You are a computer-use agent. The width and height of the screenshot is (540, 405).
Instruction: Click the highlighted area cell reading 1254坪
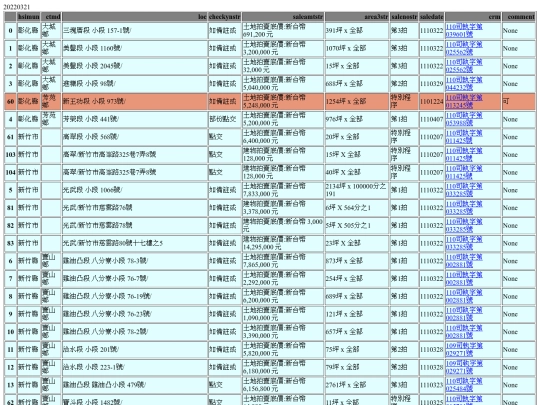[357, 101]
